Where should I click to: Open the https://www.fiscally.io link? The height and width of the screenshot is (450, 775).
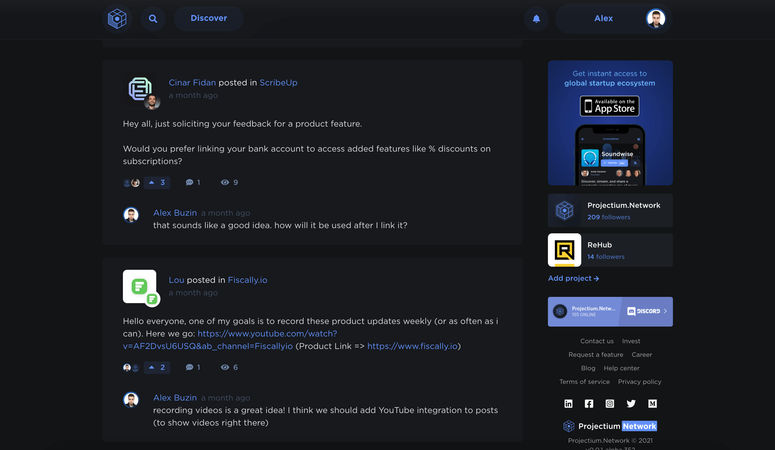412,346
